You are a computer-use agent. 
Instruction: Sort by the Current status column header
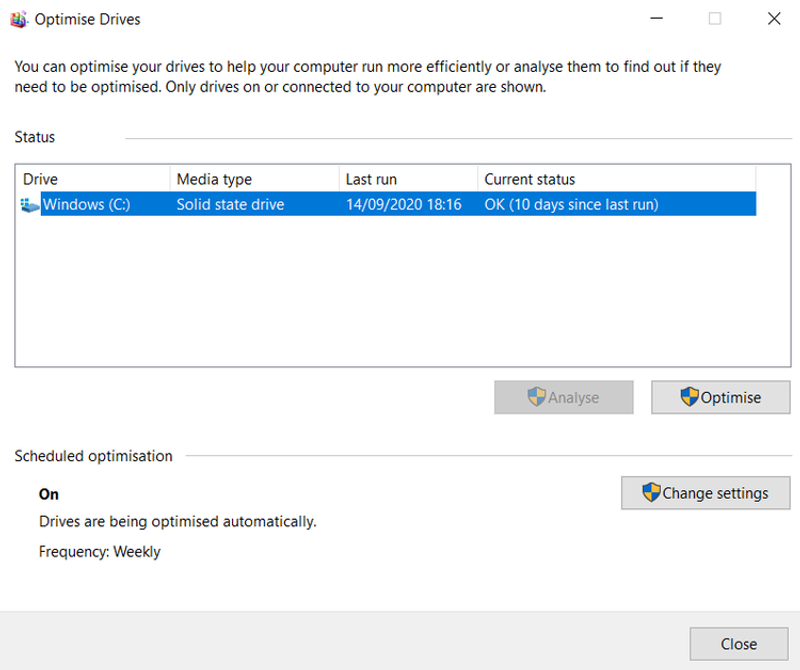[617, 179]
